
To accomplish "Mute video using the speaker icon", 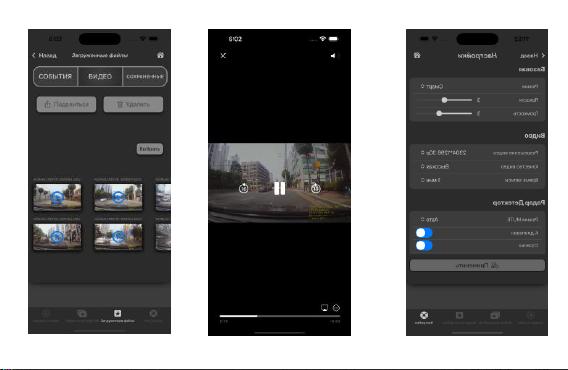I will click(x=333, y=55).
